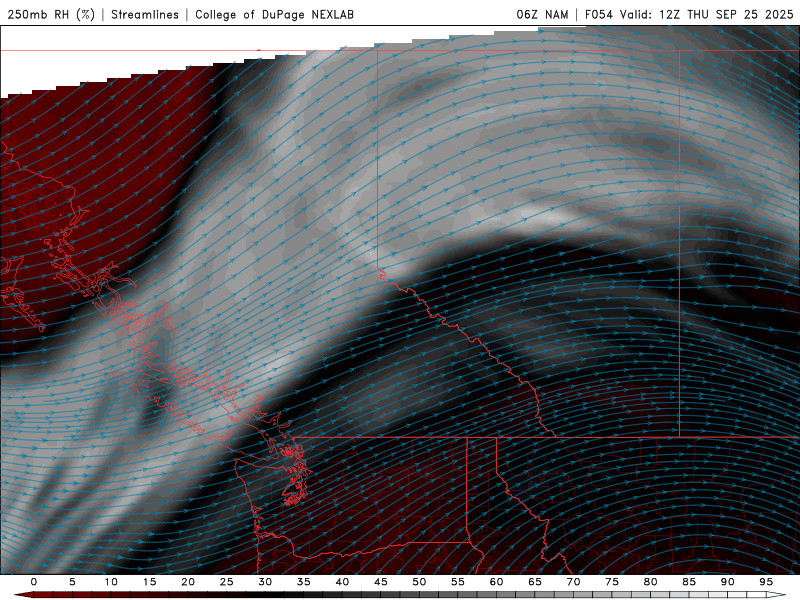This screenshot has width=800, height=600.
Task: Click 'Valid: 12Z THU SEP 25 2025' text
Action: pos(707,14)
